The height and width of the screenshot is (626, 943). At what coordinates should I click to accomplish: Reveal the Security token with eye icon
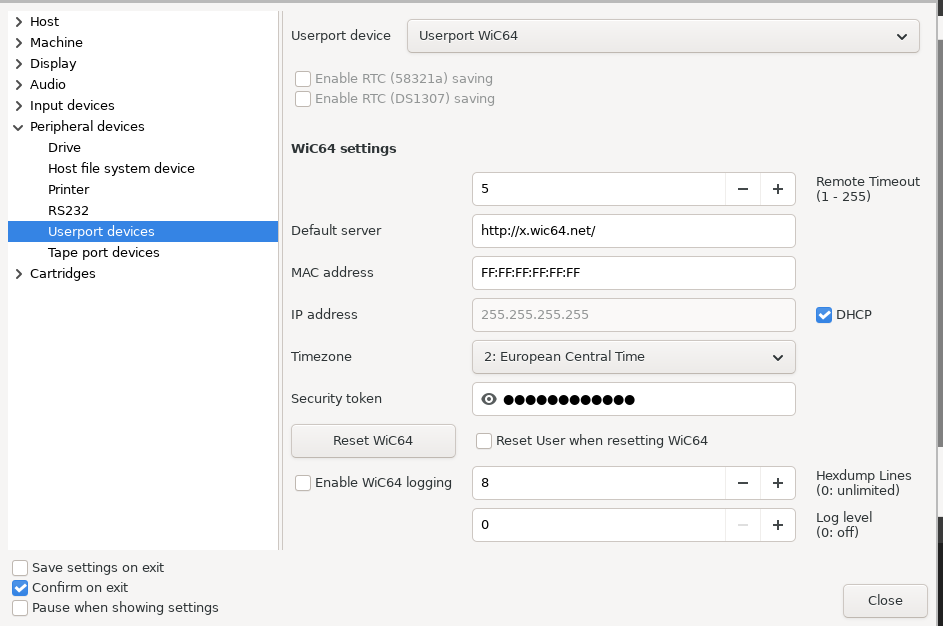(x=489, y=399)
